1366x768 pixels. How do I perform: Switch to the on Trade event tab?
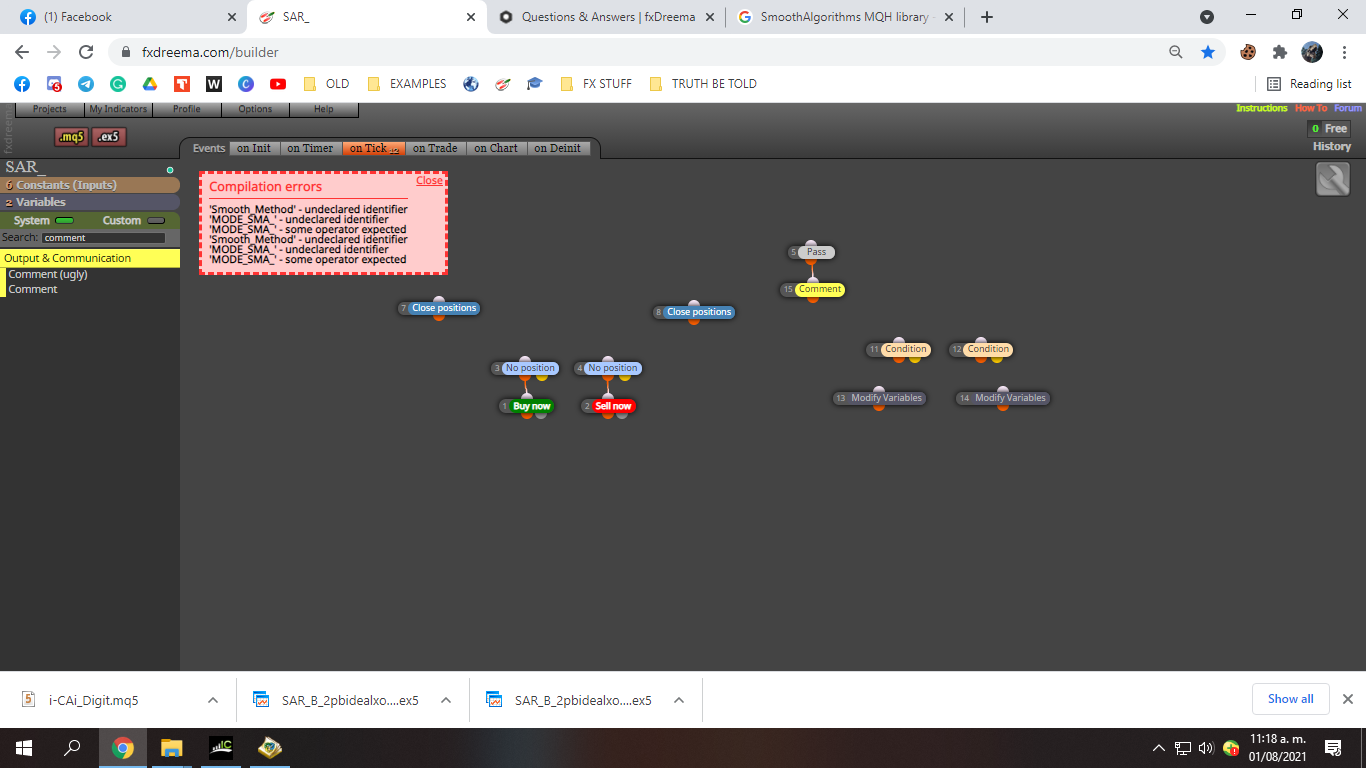tap(435, 148)
